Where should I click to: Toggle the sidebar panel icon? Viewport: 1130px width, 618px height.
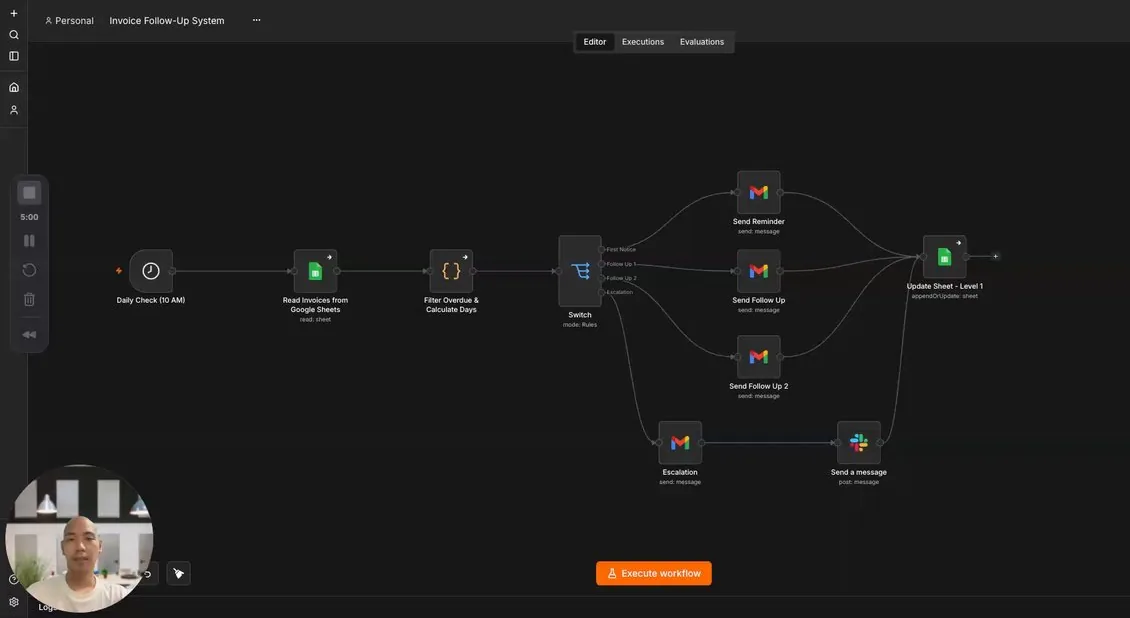(x=14, y=55)
